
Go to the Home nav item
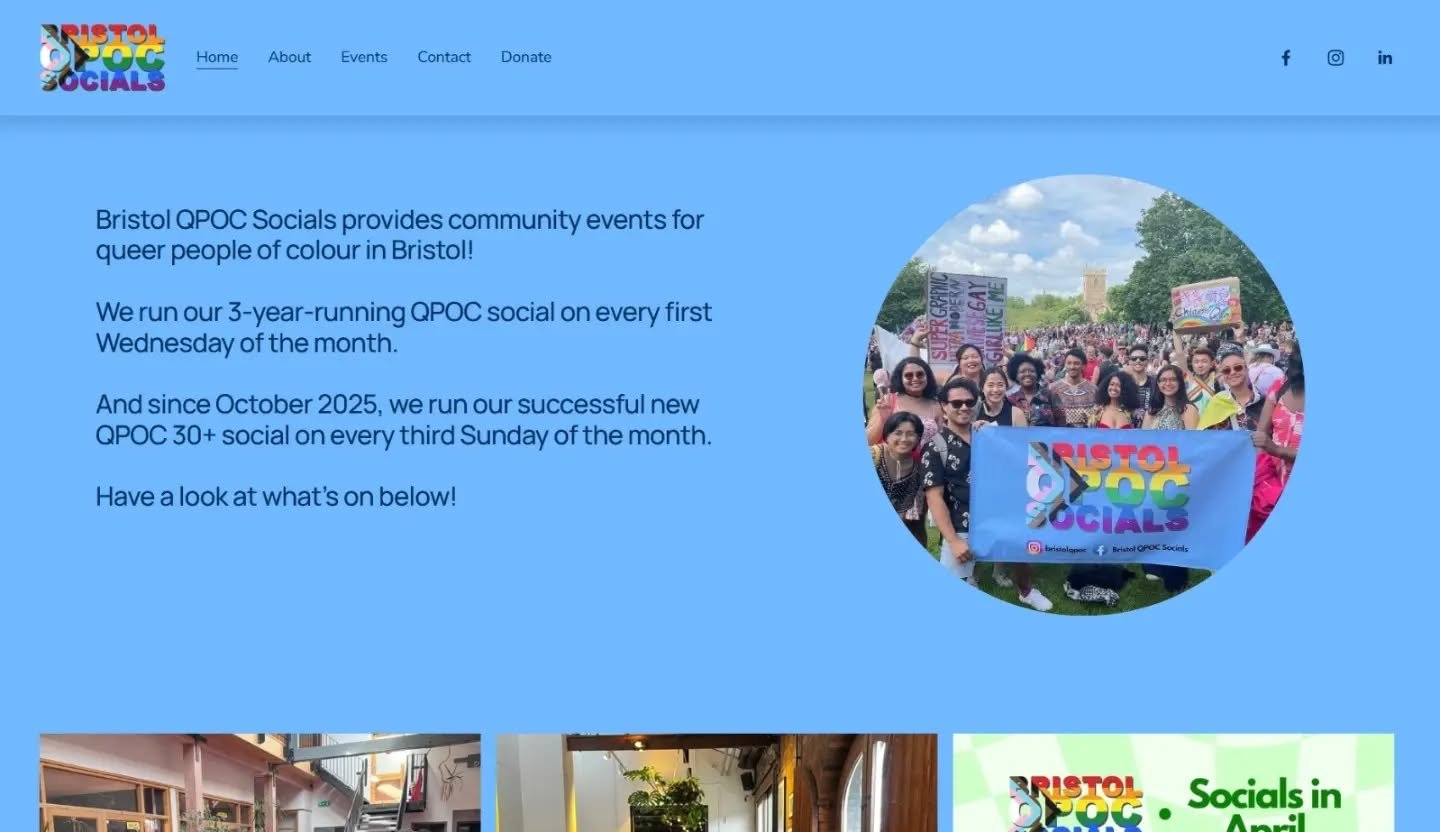tap(217, 57)
